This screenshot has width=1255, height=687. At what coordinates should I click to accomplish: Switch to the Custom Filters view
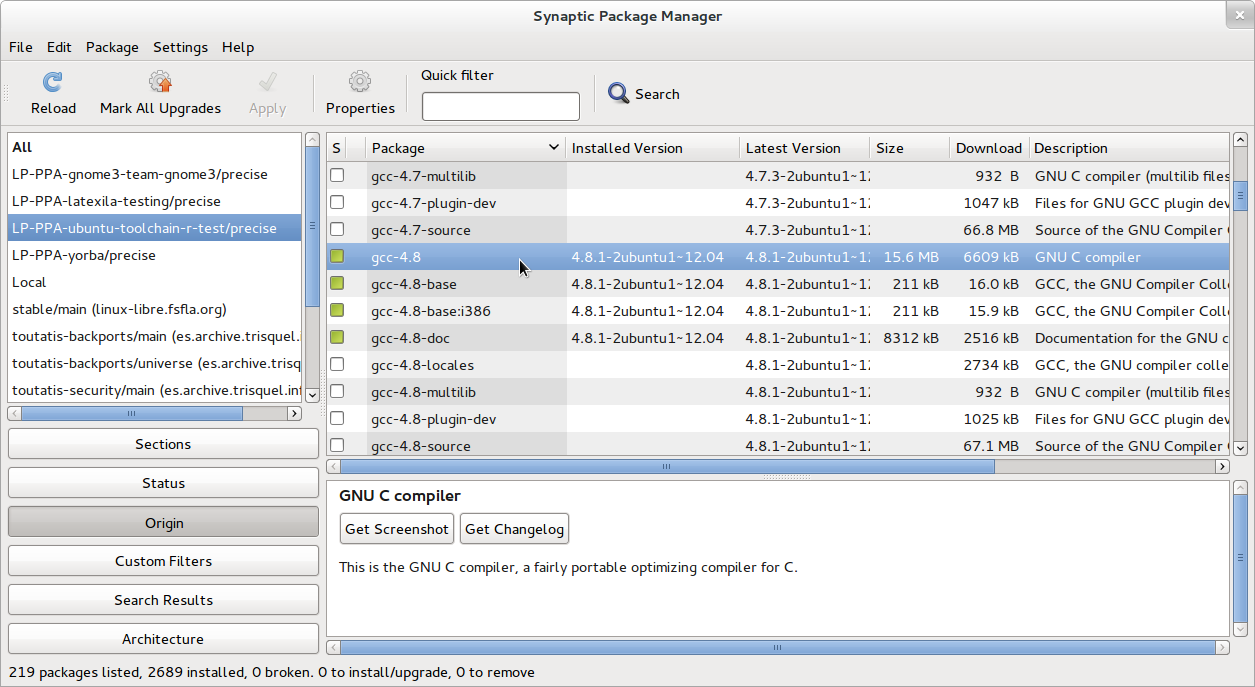(x=163, y=561)
